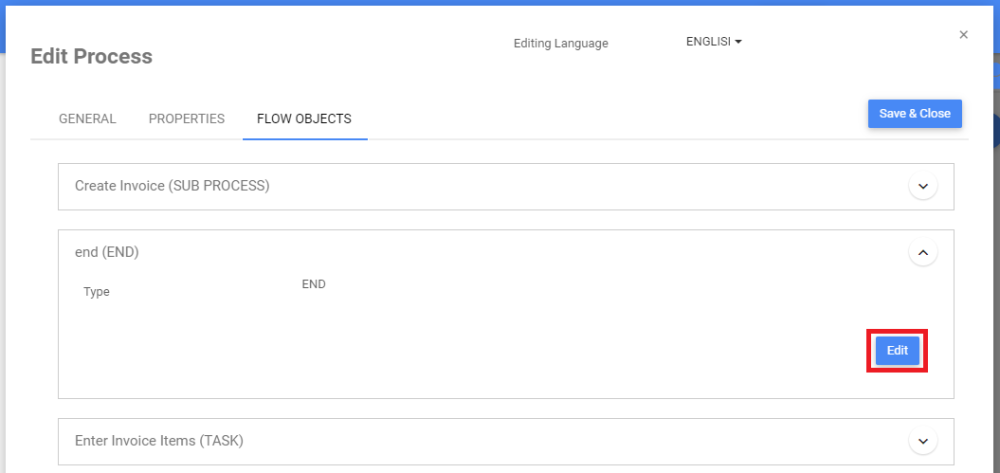Click the blue app bar above dialog
The height and width of the screenshot is (473, 1000).
(x=500, y=3)
